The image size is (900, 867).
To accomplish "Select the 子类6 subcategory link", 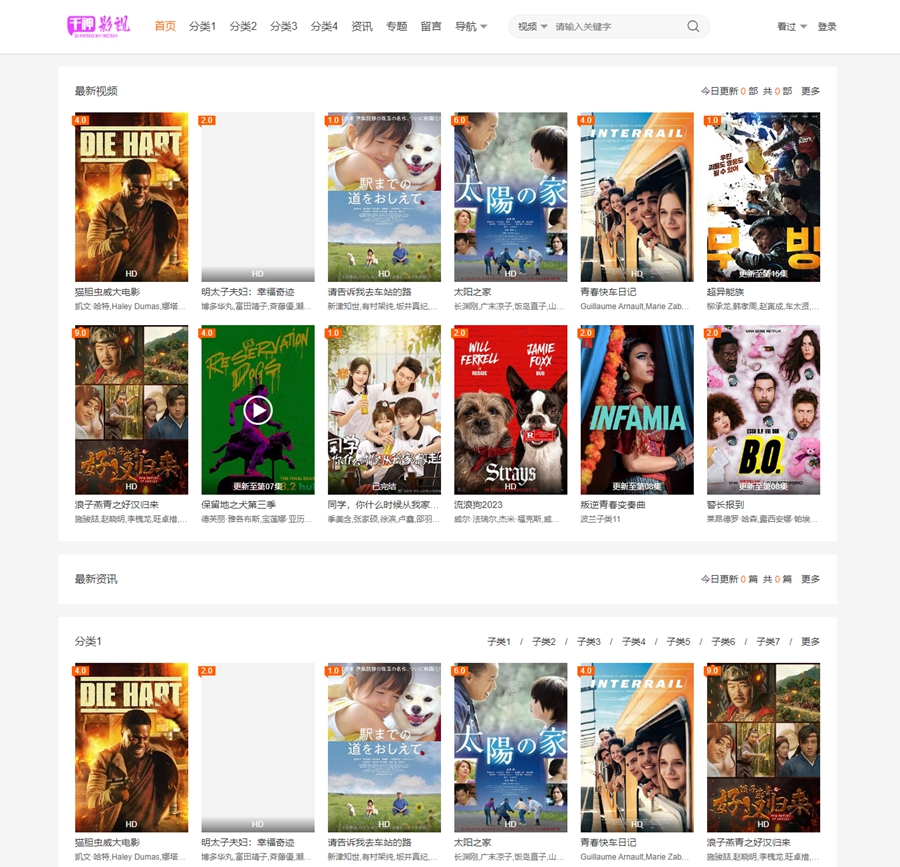I will point(723,641).
